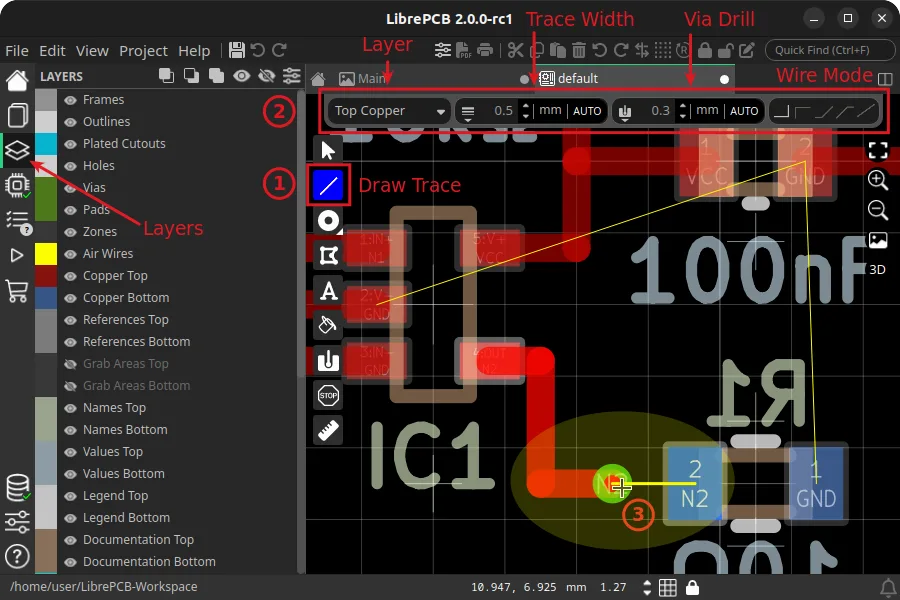Increase via drill with up stepper

[682, 105]
